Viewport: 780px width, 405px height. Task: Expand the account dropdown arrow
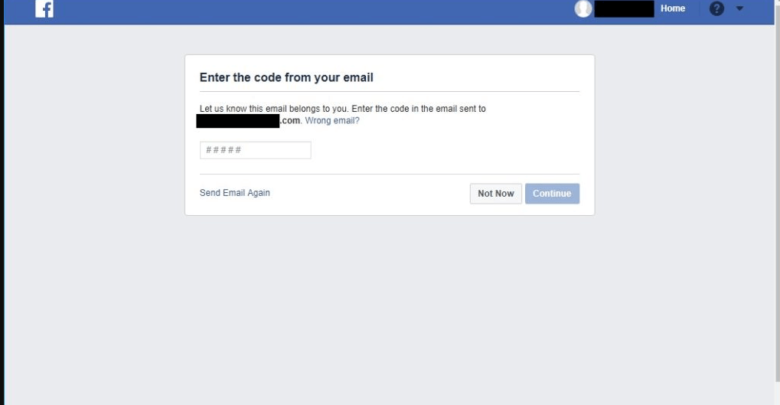[x=740, y=8]
